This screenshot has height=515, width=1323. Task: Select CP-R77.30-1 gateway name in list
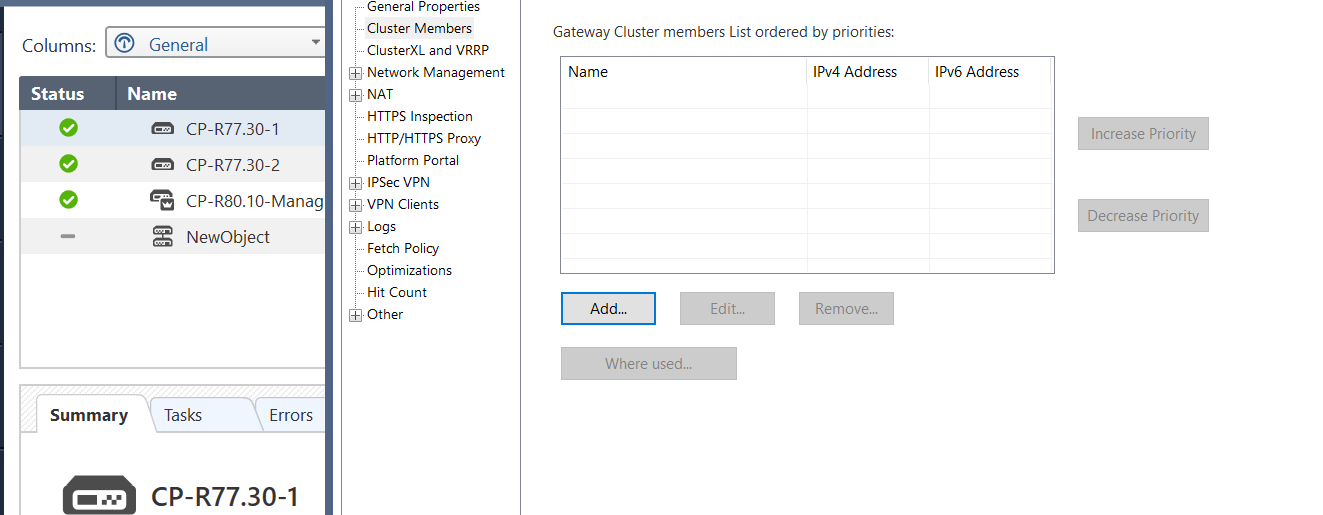tap(233, 129)
